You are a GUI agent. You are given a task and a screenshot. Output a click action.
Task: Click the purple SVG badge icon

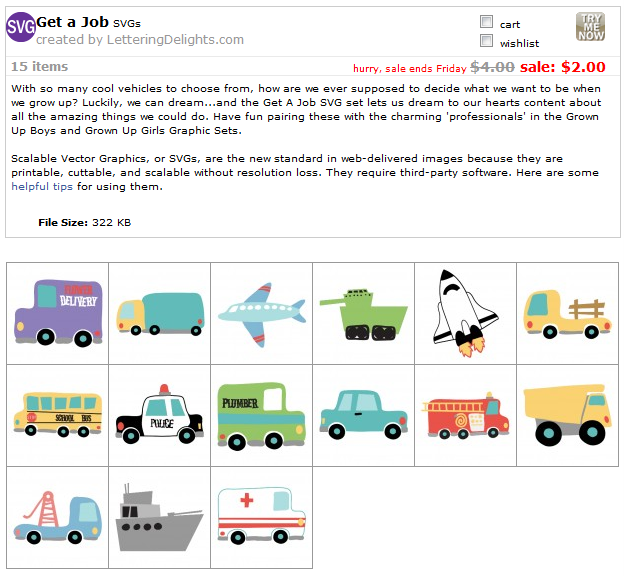tap(21, 27)
